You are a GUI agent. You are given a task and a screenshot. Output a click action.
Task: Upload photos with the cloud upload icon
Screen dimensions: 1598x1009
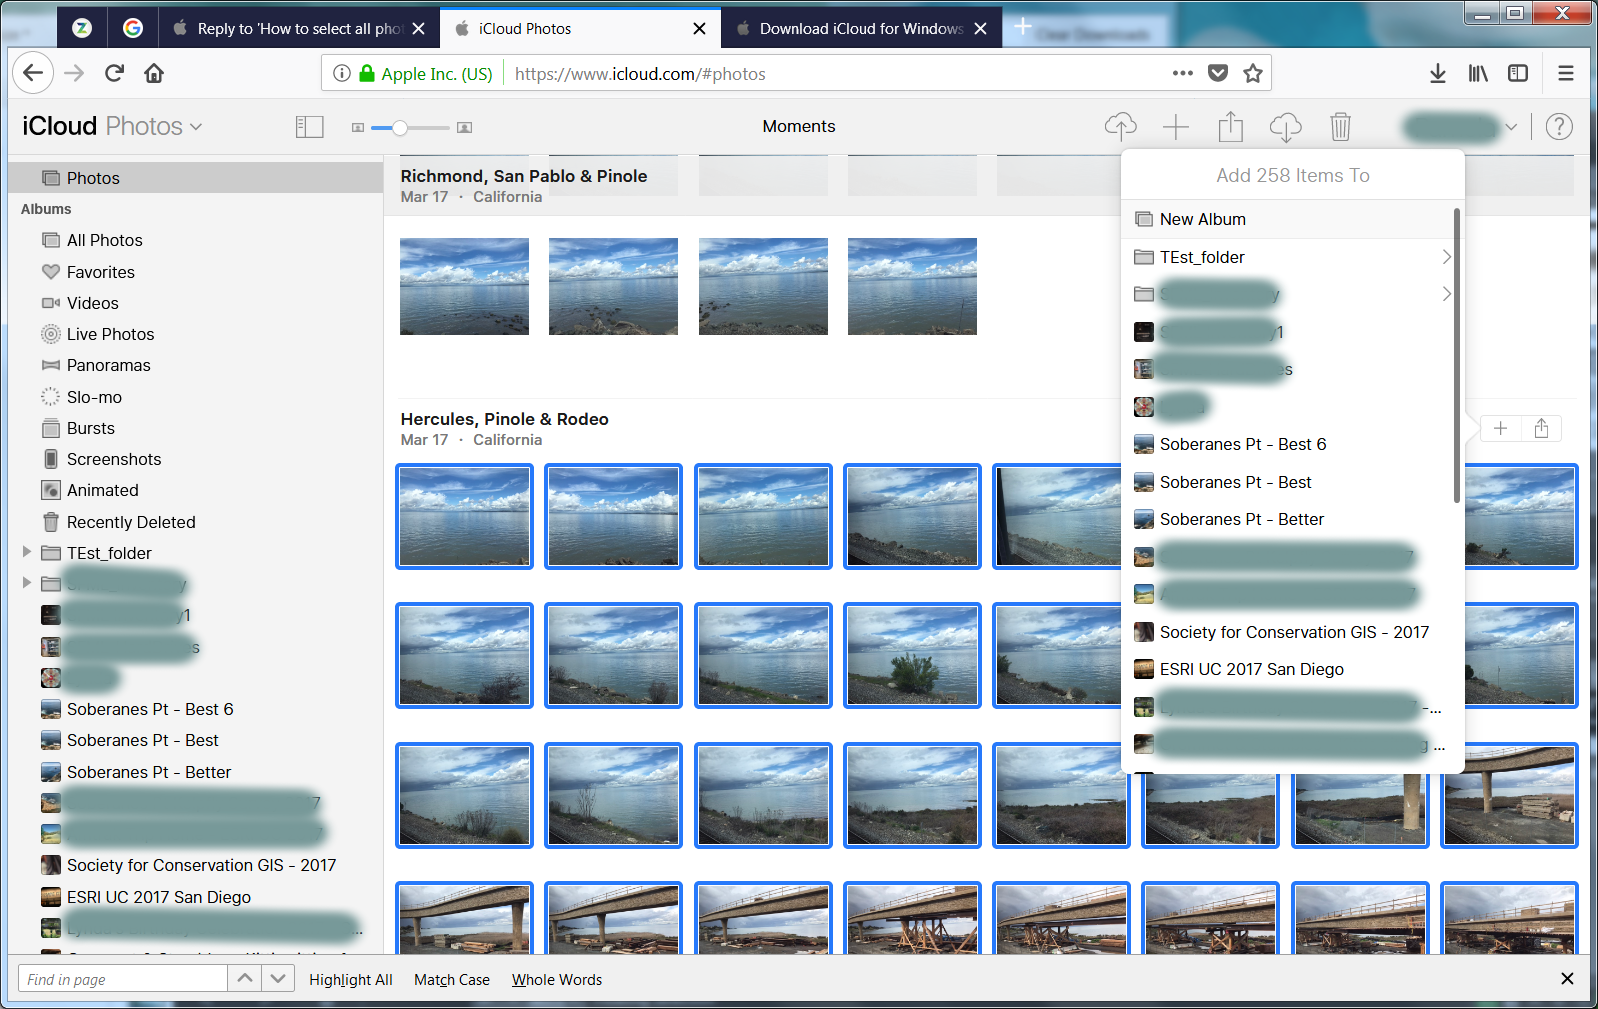(x=1120, y=126)
